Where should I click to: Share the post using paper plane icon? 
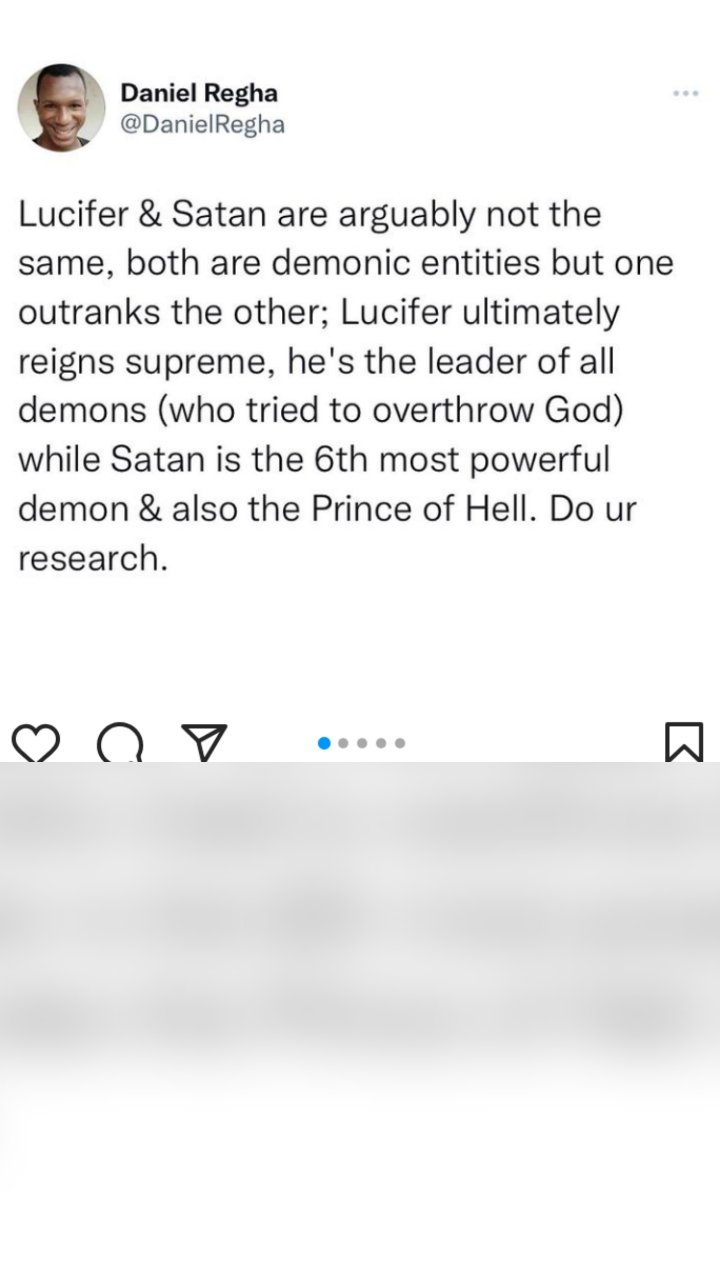pyautogui.click(x=204, y=742)
